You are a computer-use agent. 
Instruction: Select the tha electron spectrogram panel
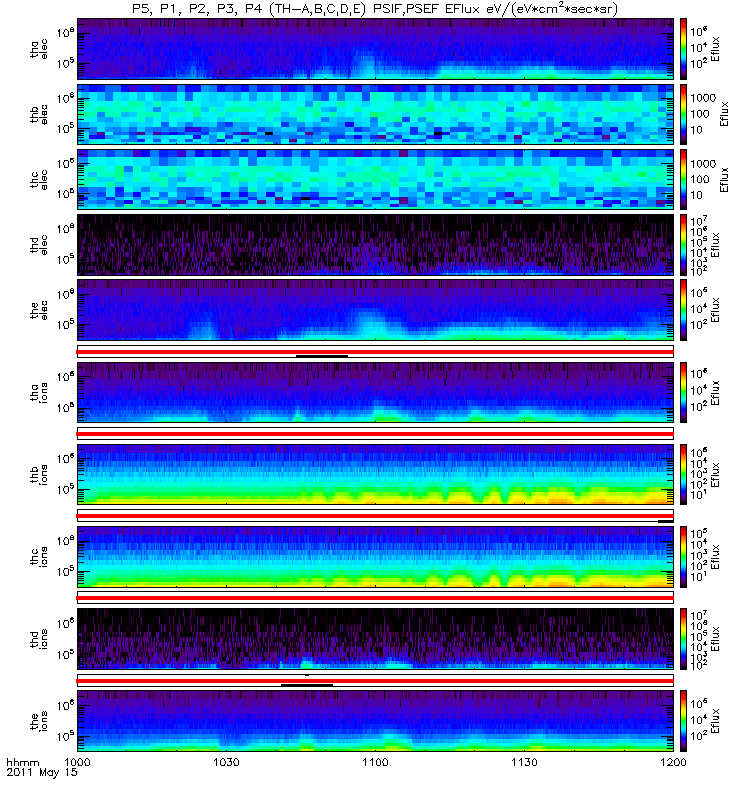[376, 49]
